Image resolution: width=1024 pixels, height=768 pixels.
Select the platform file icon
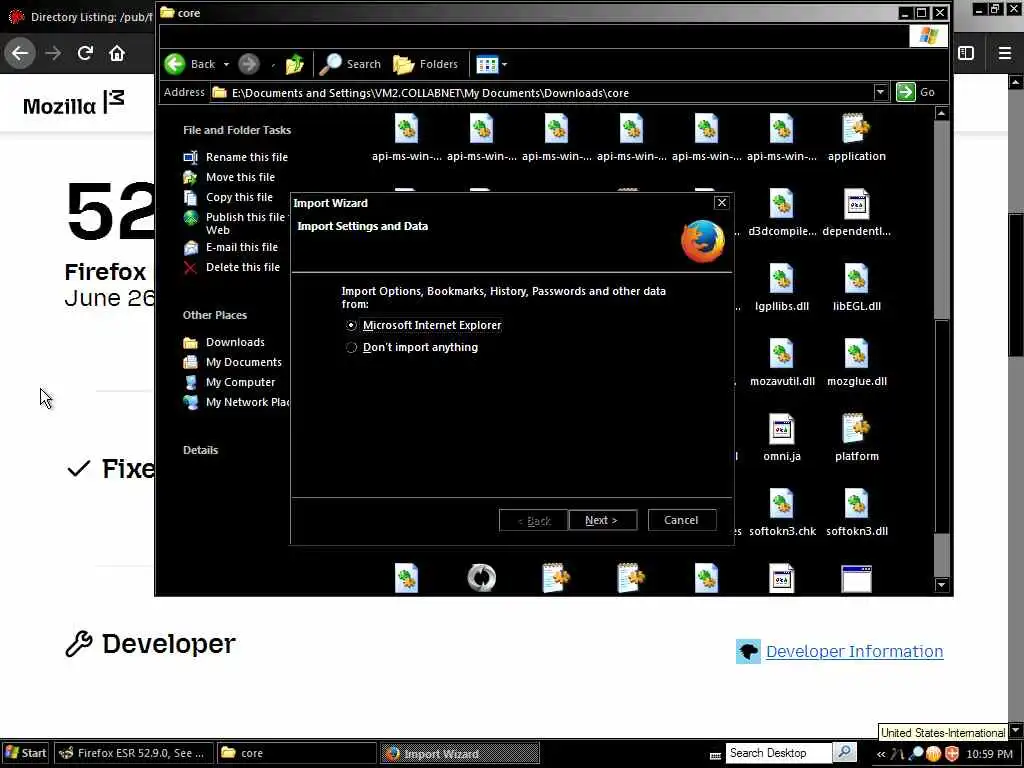click(x=856, y=430)
